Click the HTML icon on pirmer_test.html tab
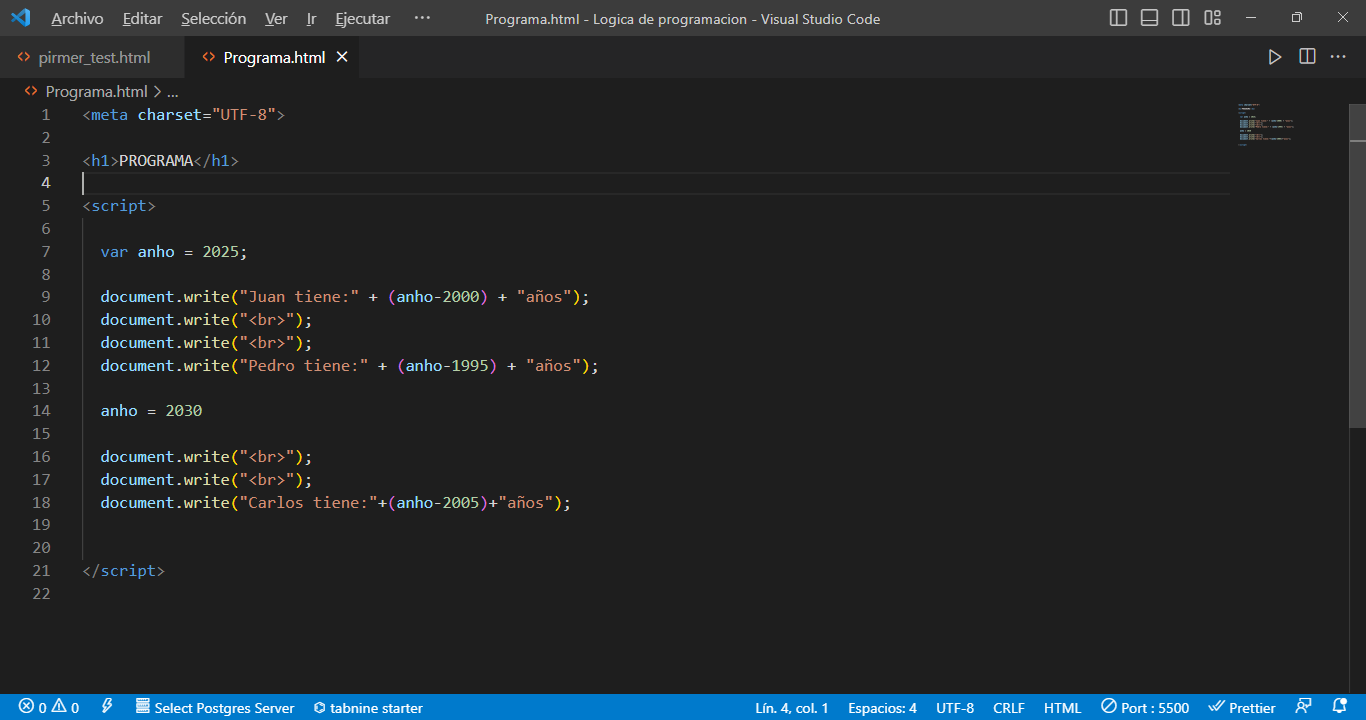Viewport: 1366px width, 720px height. [x=24, y=57]
